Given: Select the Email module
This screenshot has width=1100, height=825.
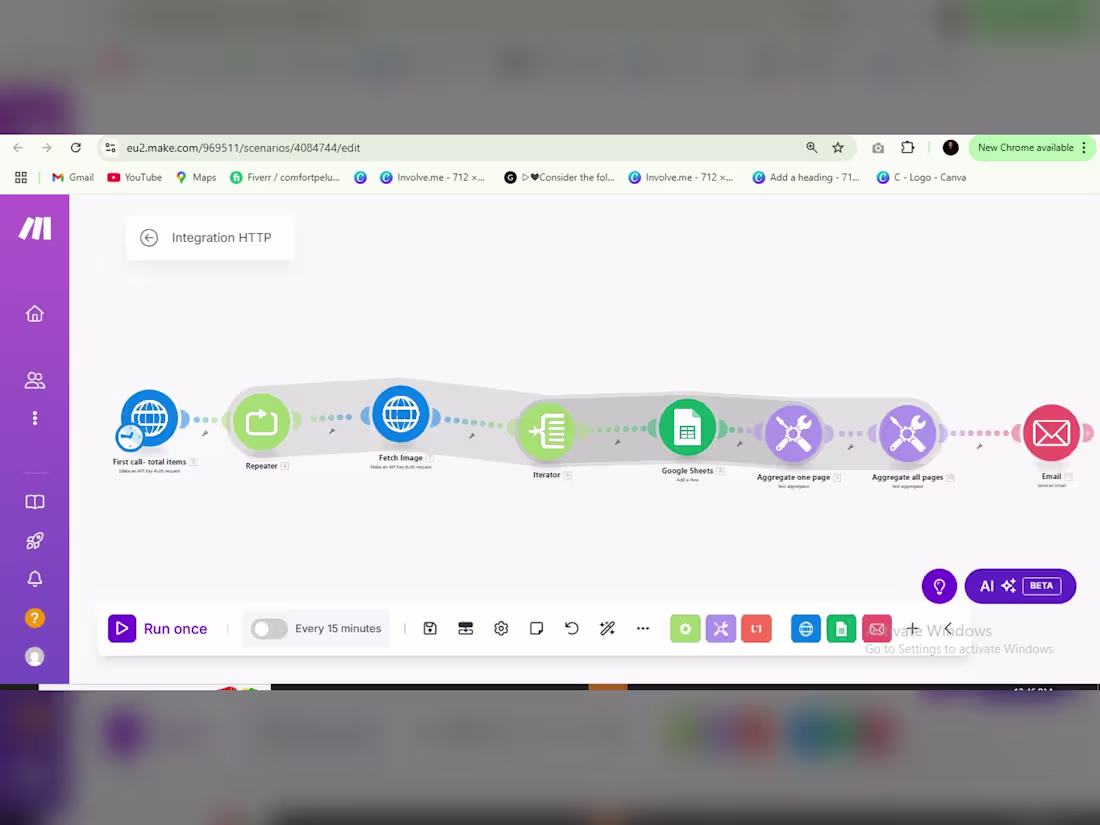Looking at the screenshot, I should (x=1051, y=433).
